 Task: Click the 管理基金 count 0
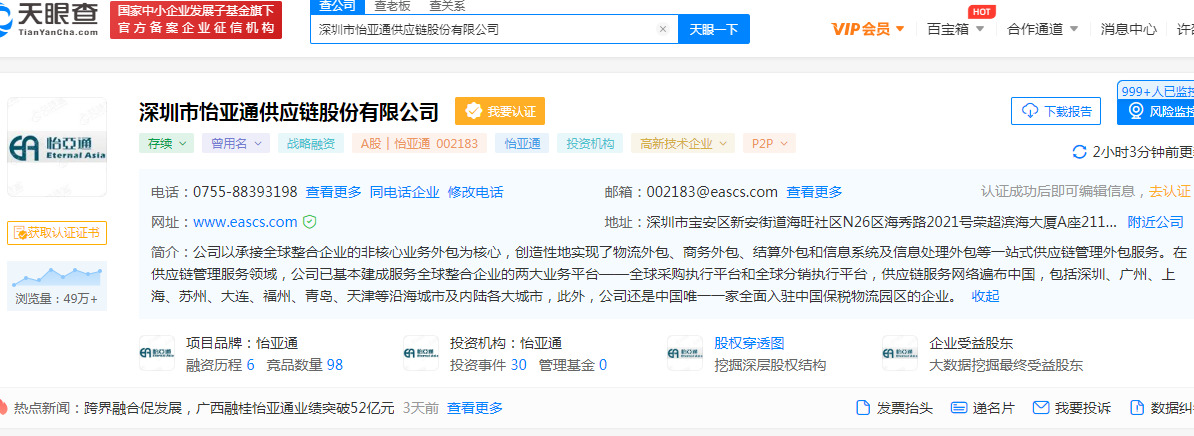603,365
